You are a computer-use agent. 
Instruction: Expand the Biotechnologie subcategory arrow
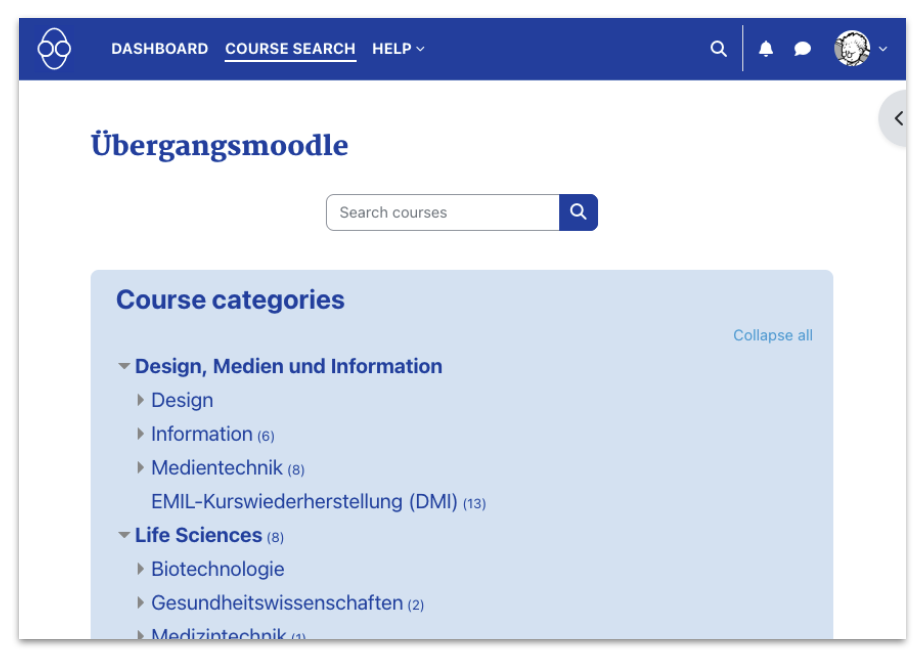coord(141,570)
